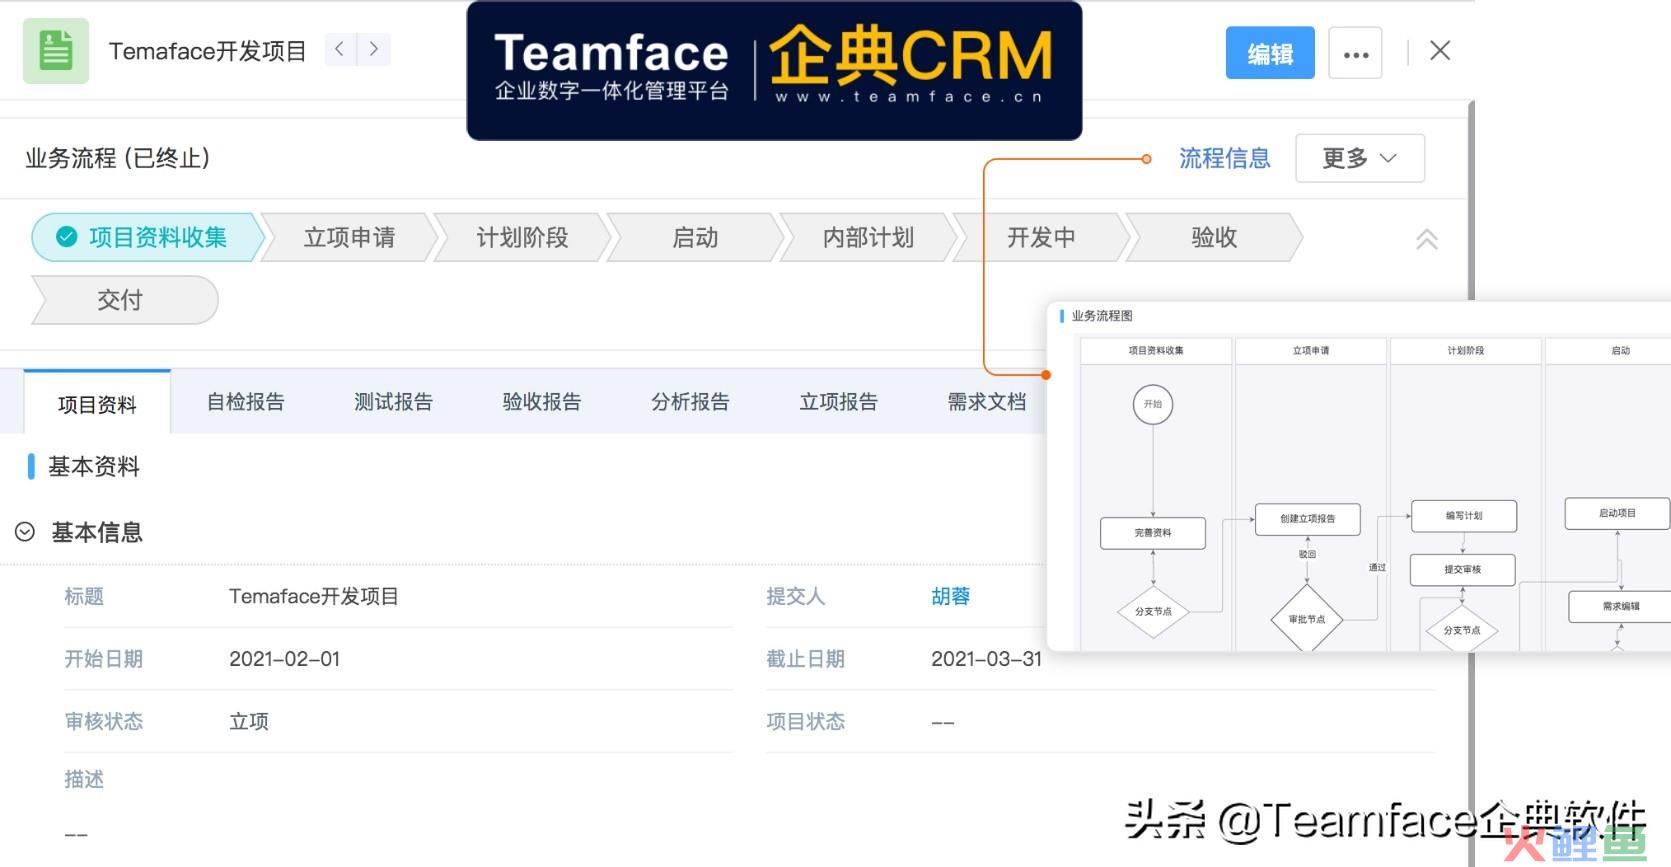This screenshot has height=867, width=1671.
Task: Click end date 2021-03-31
Action: point(987,659)
